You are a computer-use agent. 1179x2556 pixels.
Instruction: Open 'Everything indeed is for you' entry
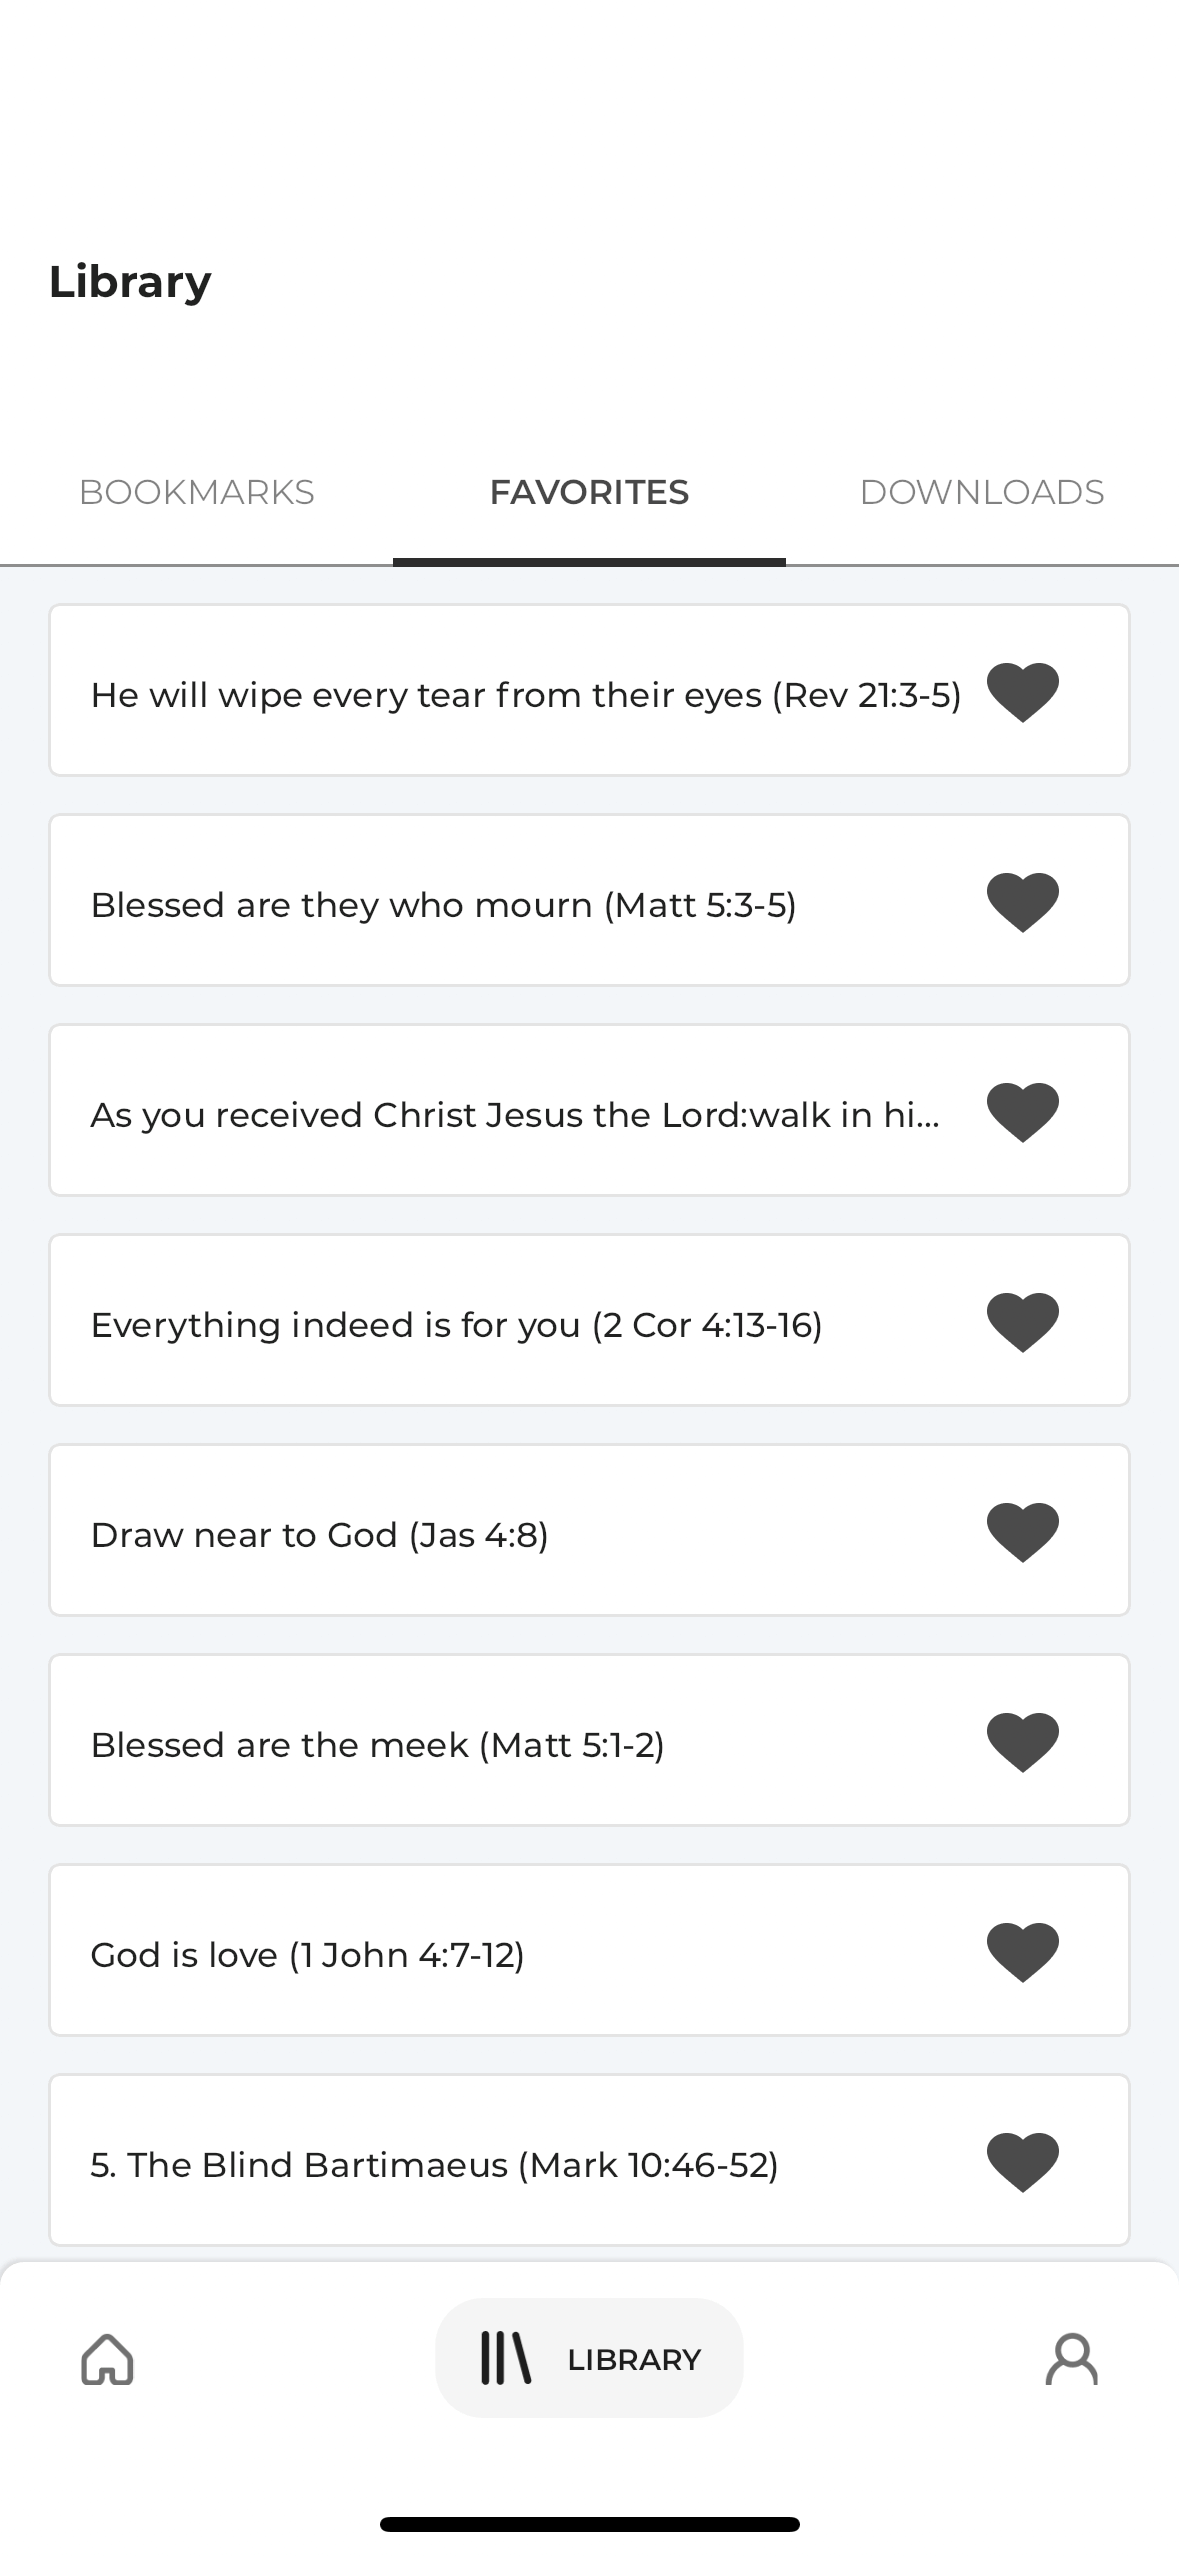click(456, 1325)
